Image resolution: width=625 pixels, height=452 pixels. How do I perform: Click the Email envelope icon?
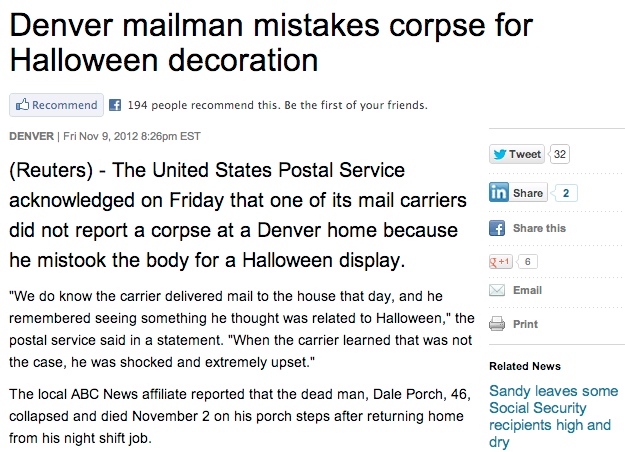point(497,290)
